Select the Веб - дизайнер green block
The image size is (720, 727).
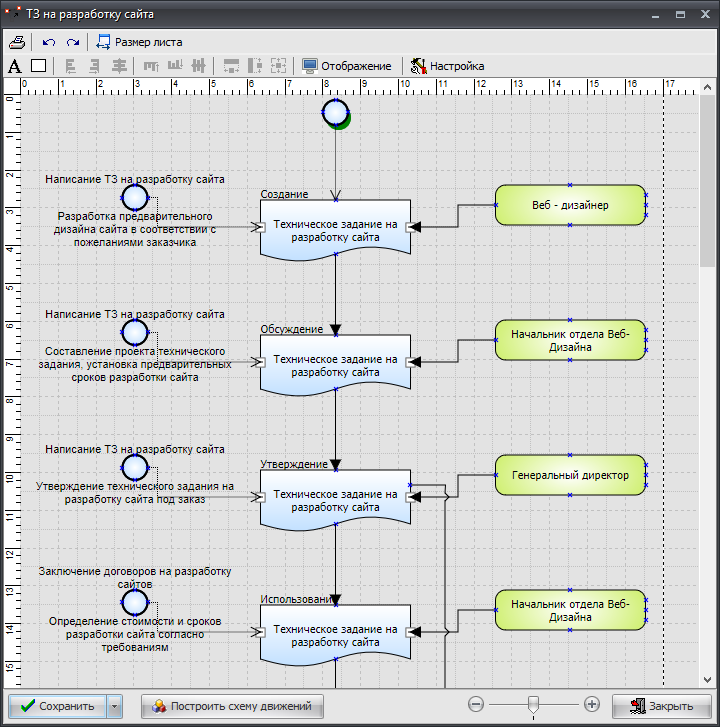[x=570, y=206]
